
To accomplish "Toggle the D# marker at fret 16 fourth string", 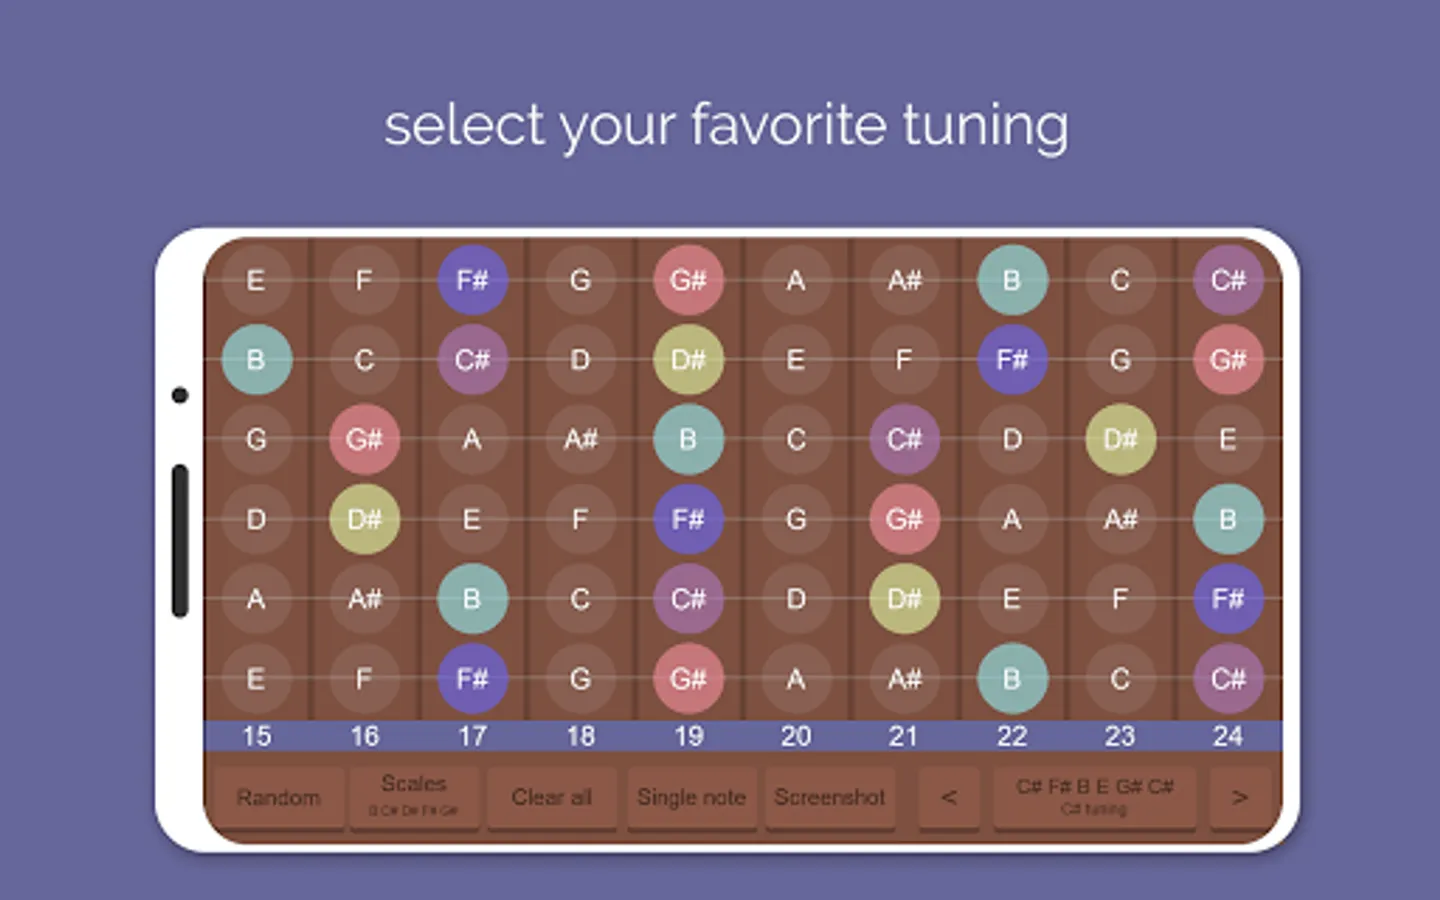I will pos(364,519).
